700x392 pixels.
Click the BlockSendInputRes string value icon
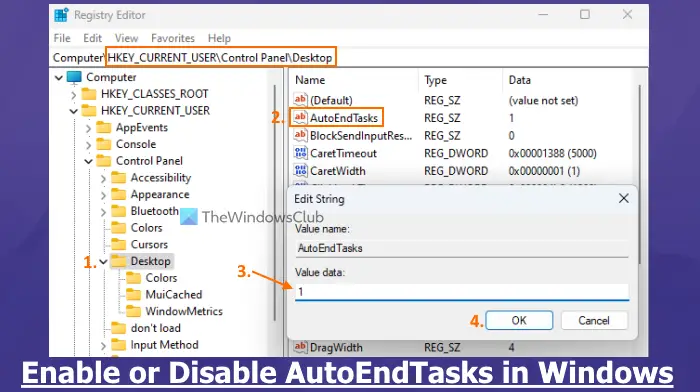coord(300,135)
